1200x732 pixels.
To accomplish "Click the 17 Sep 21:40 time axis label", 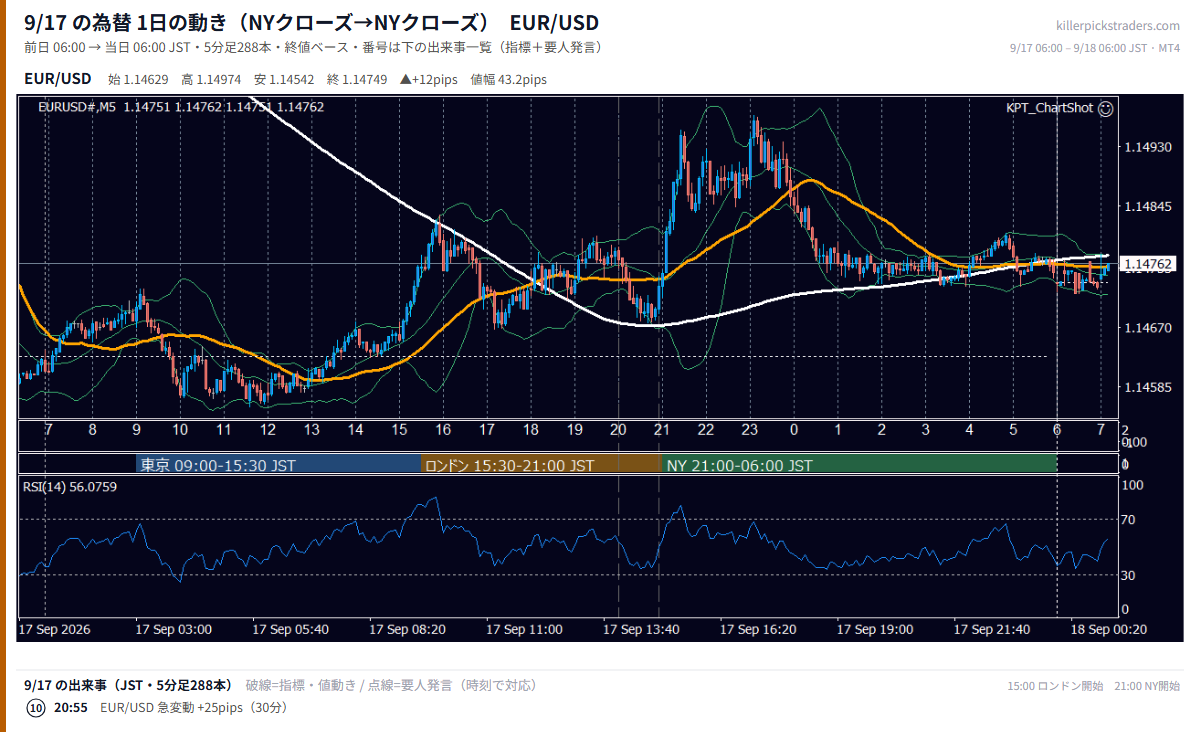I will 993,630.
